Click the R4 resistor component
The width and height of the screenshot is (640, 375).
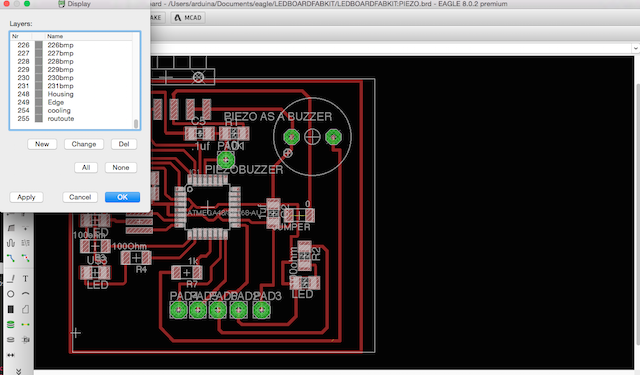(x=136, y=258)
